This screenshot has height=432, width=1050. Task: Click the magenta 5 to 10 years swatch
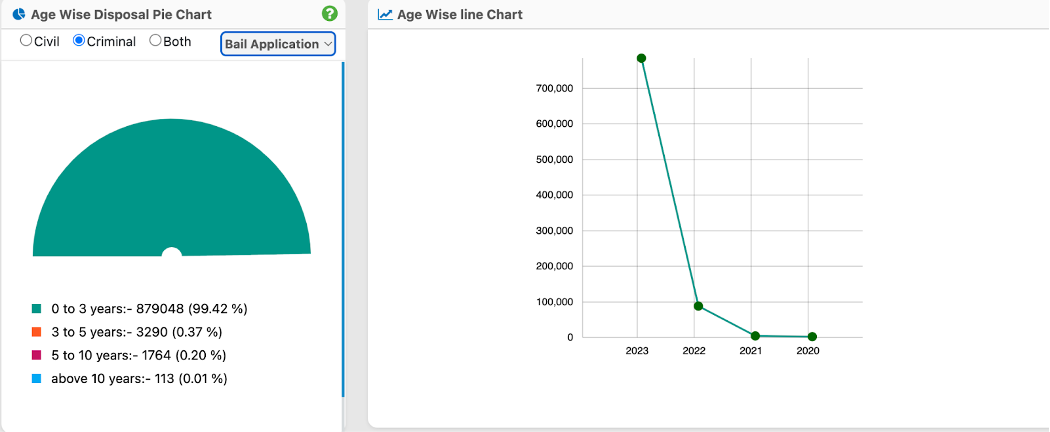coord(37,355)
